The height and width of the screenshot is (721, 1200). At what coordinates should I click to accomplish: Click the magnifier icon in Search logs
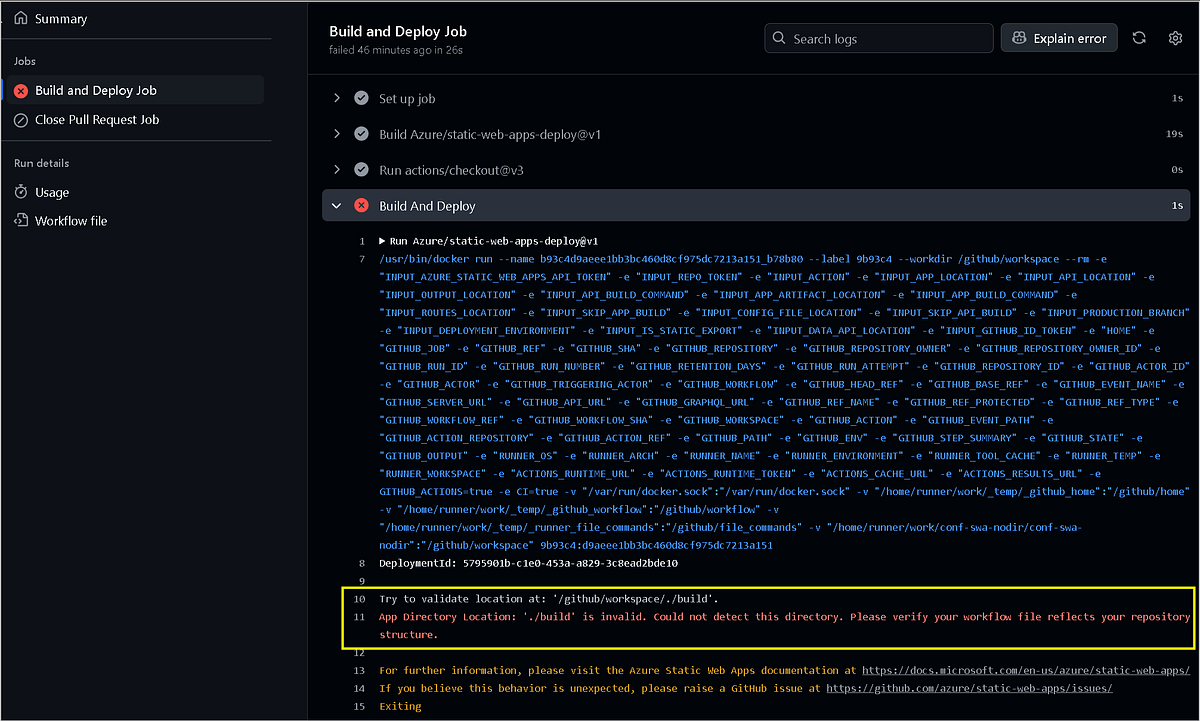pyautogui.click(x=780, y=38)
